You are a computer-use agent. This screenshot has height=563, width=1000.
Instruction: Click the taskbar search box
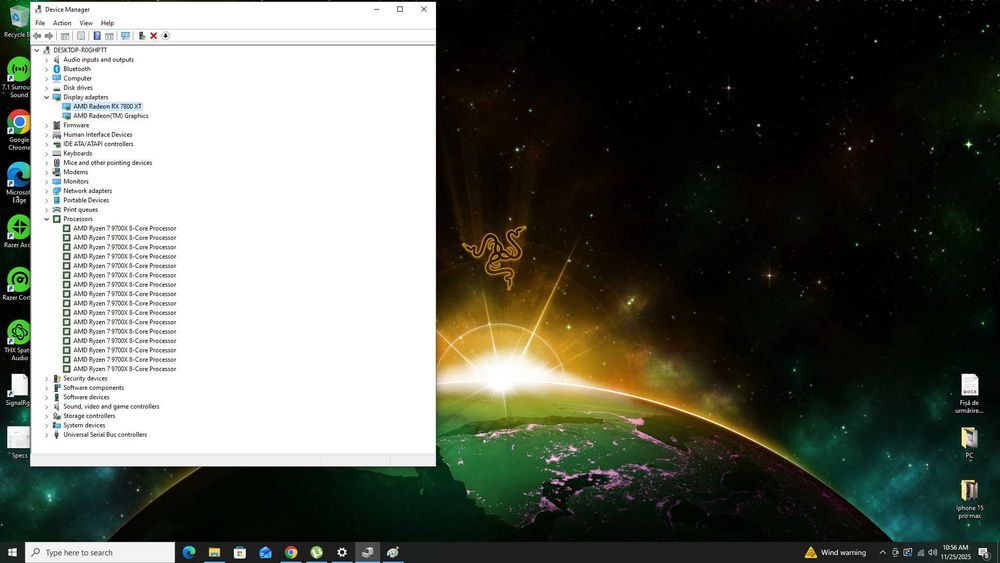[100, 552]
